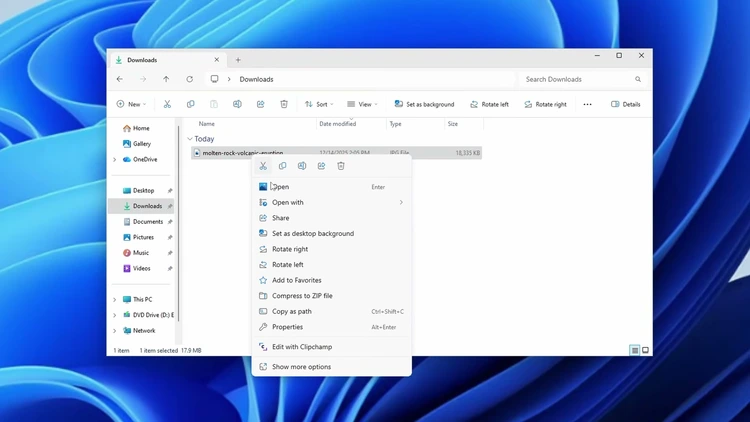The height and width of the screenshot is (422, 750).
Task: Cut the file using the toolbar scissors icon
Action: [x=167, y=104]
